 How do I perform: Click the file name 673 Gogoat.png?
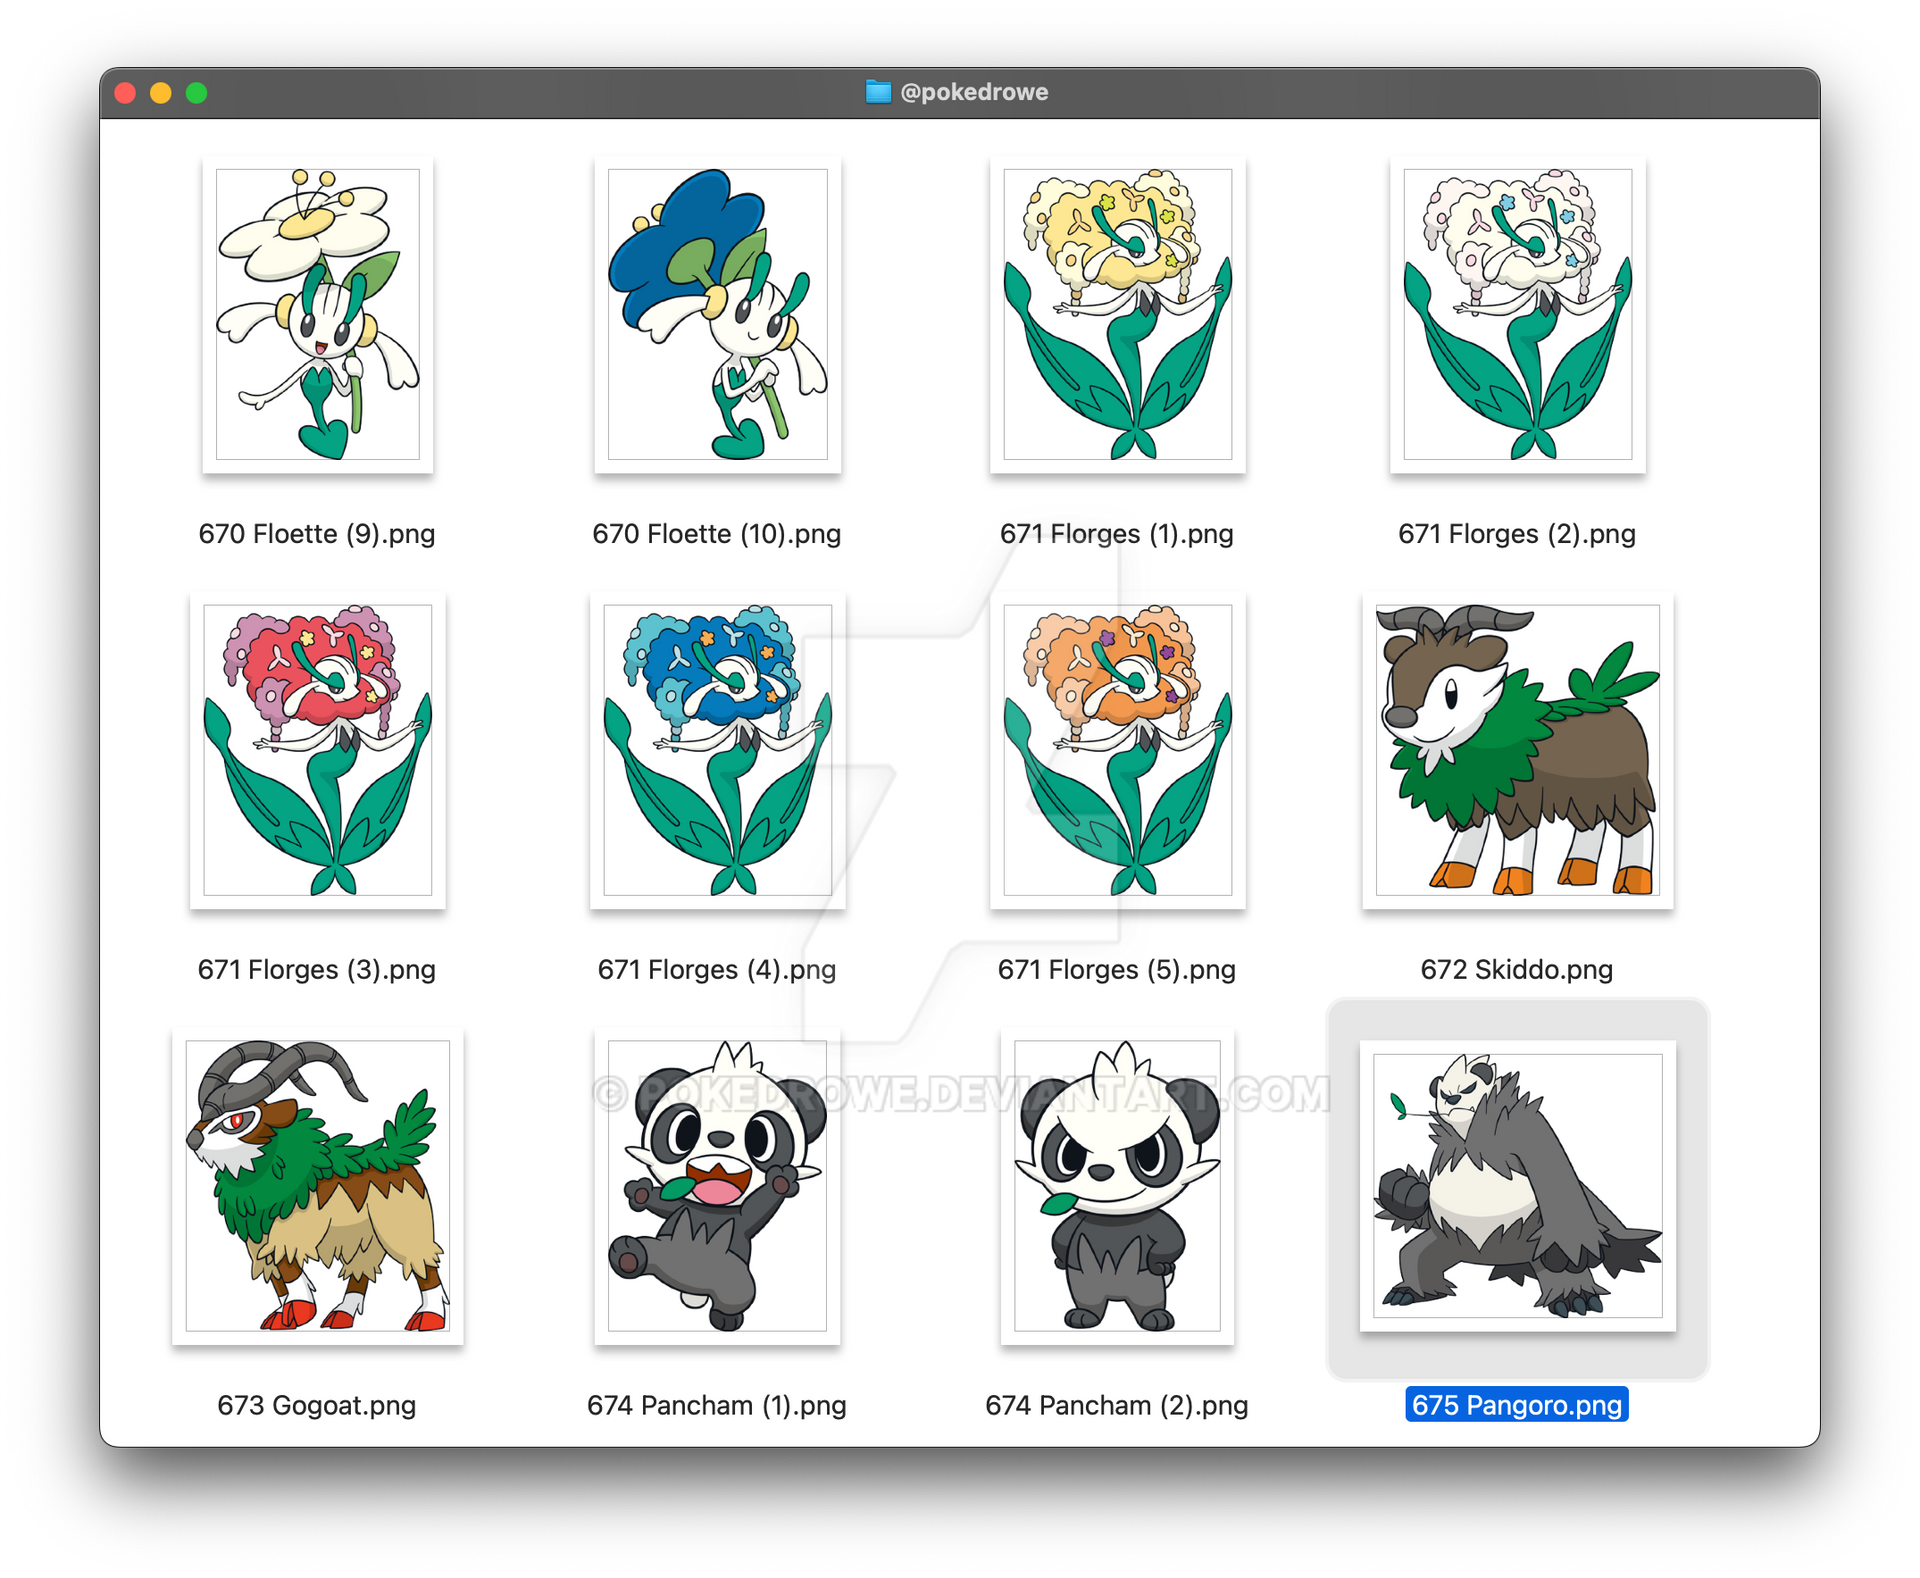coord(317,1406)
